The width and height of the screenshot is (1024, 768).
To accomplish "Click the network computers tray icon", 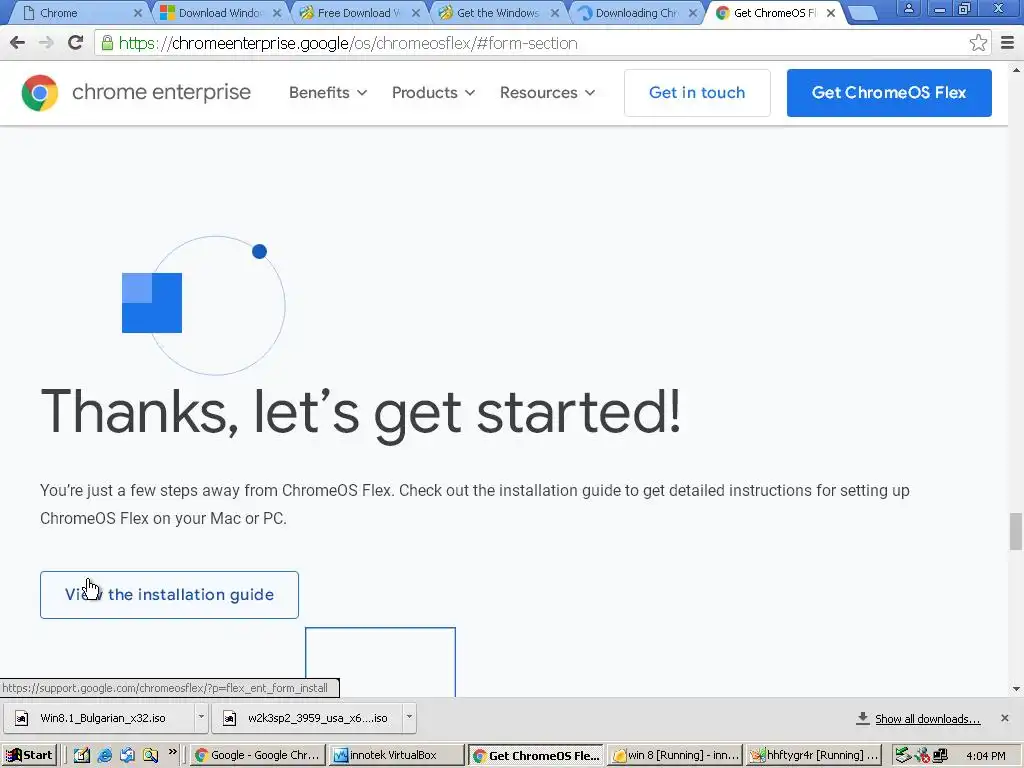I will click(940, 756).
